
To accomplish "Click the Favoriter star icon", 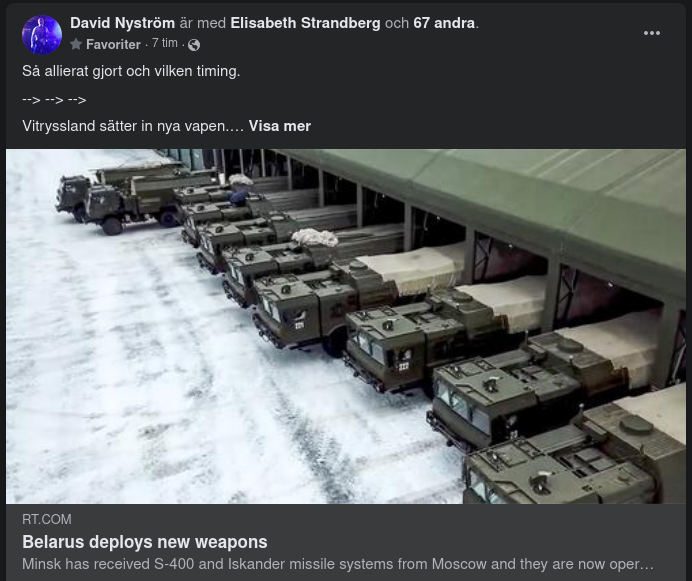I will pos(76,44).
